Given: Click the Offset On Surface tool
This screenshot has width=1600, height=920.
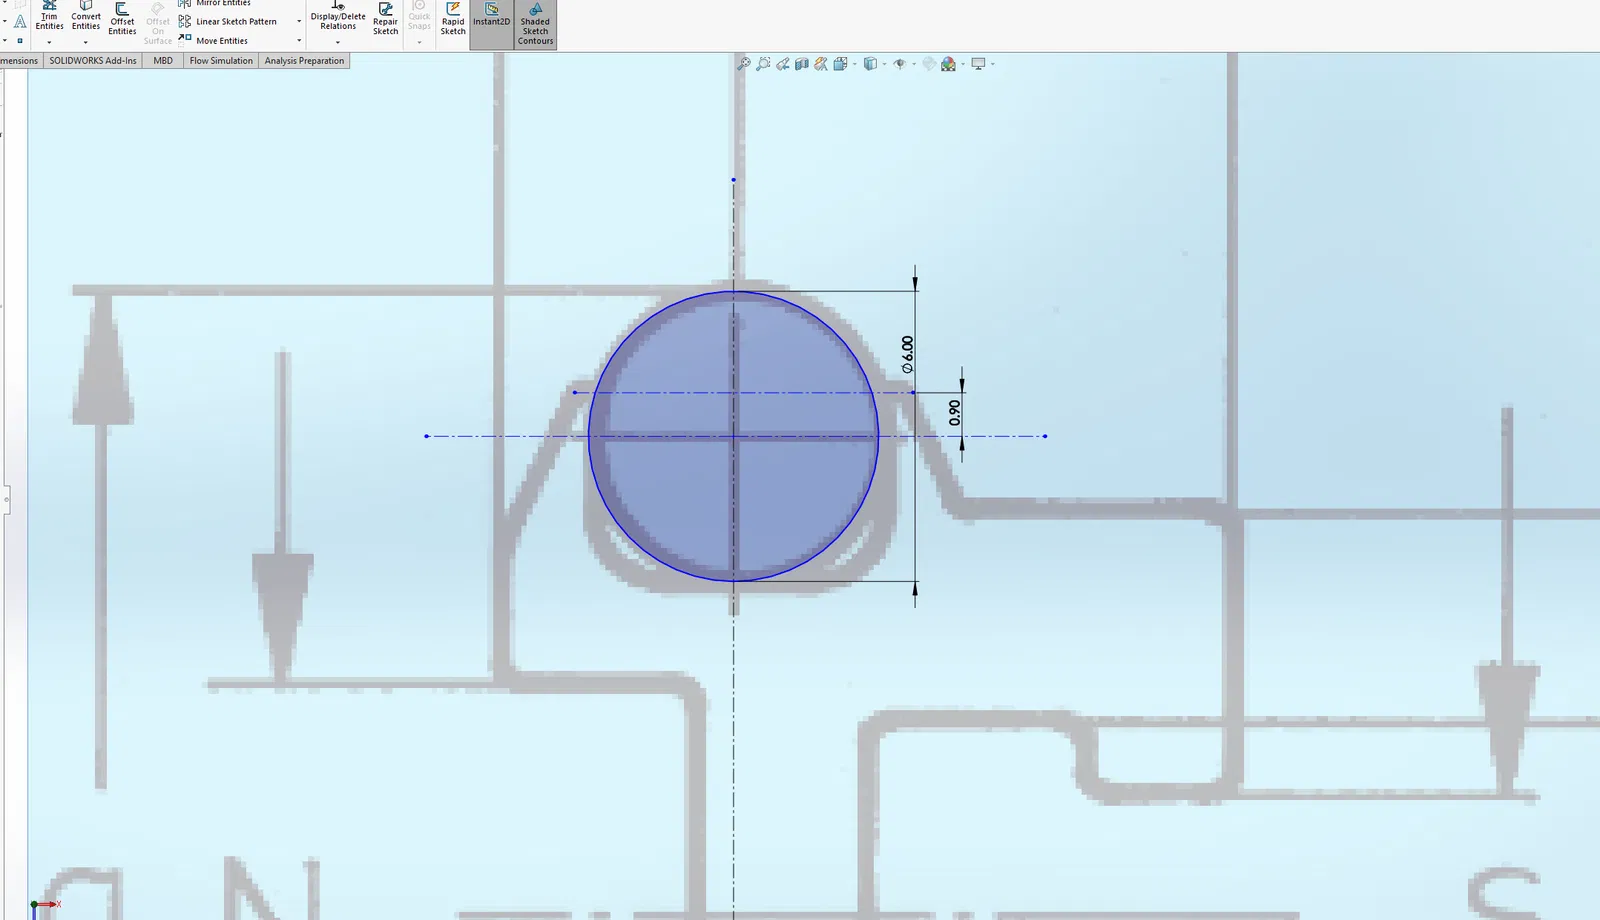Looking at the screenshot, I should [x=158, y=21].
